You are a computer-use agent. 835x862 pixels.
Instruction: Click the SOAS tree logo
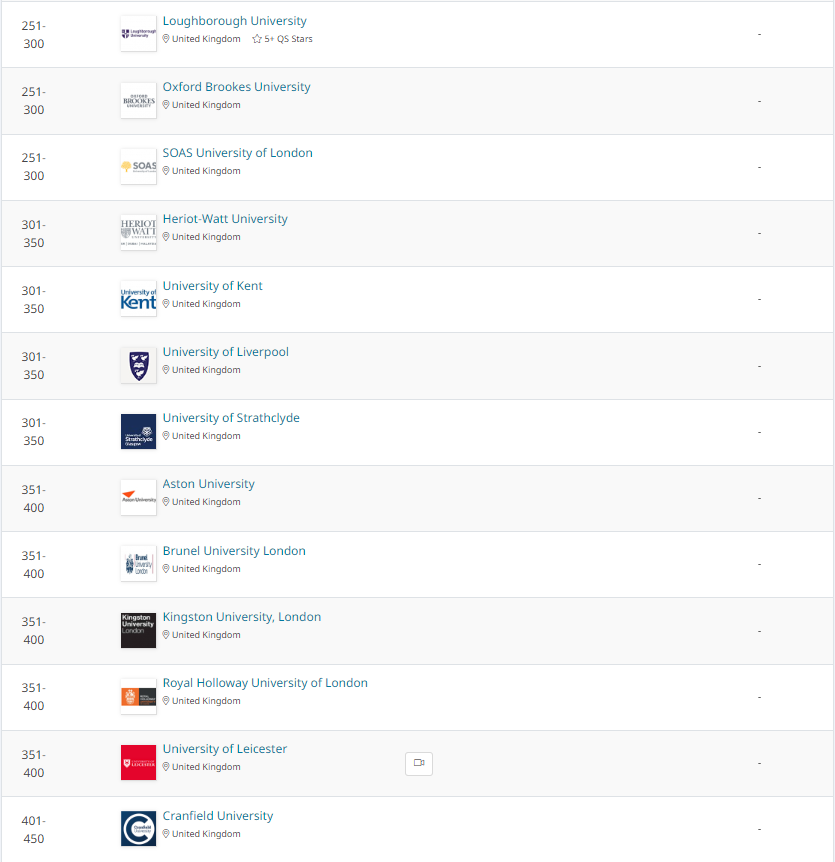click(139, 167)
